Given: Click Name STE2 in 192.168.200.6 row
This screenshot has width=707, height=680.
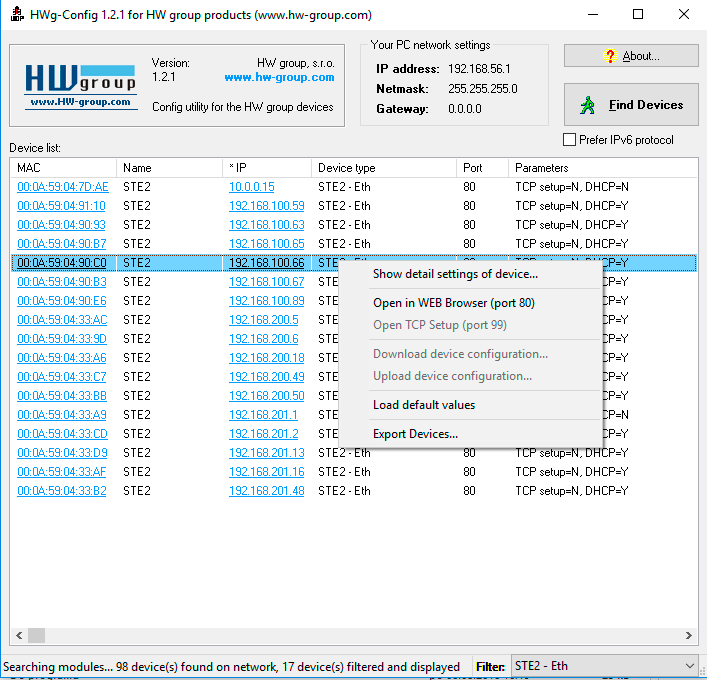Looking at the screenshot, I should [x=137, y=339].
